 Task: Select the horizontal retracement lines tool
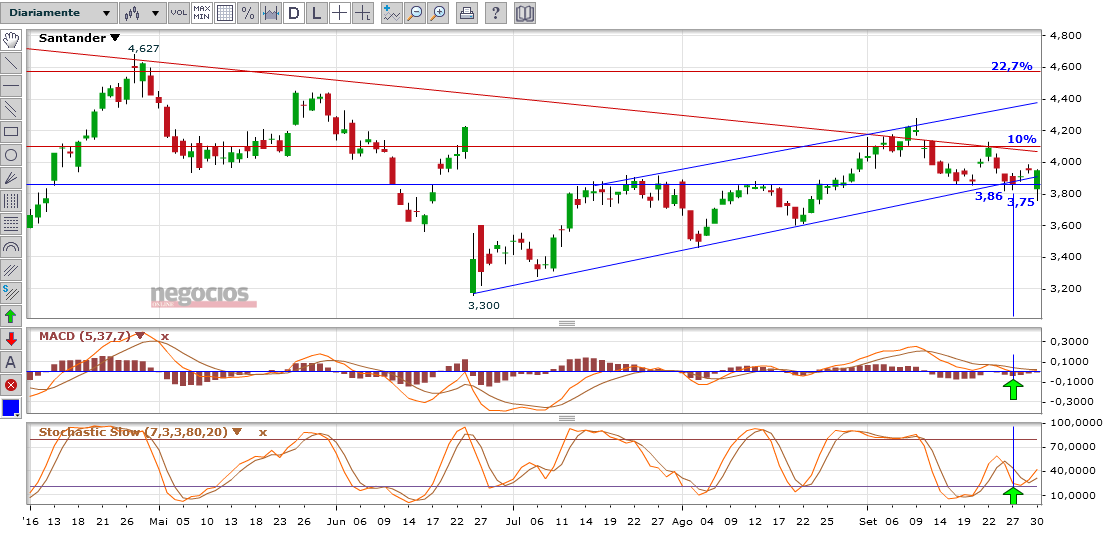pyautogui.click(x=11, y=224)
